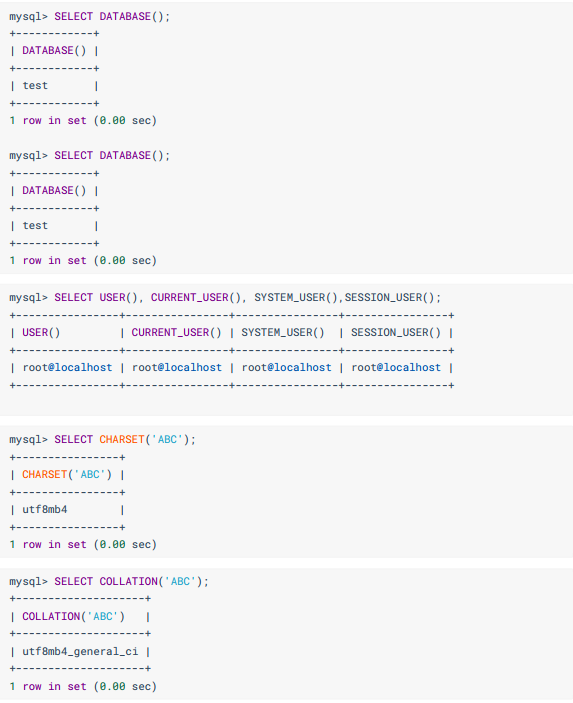This screenshot has width=573, height=703.
Task: Click the USER() column header
Action: point(41,333)
